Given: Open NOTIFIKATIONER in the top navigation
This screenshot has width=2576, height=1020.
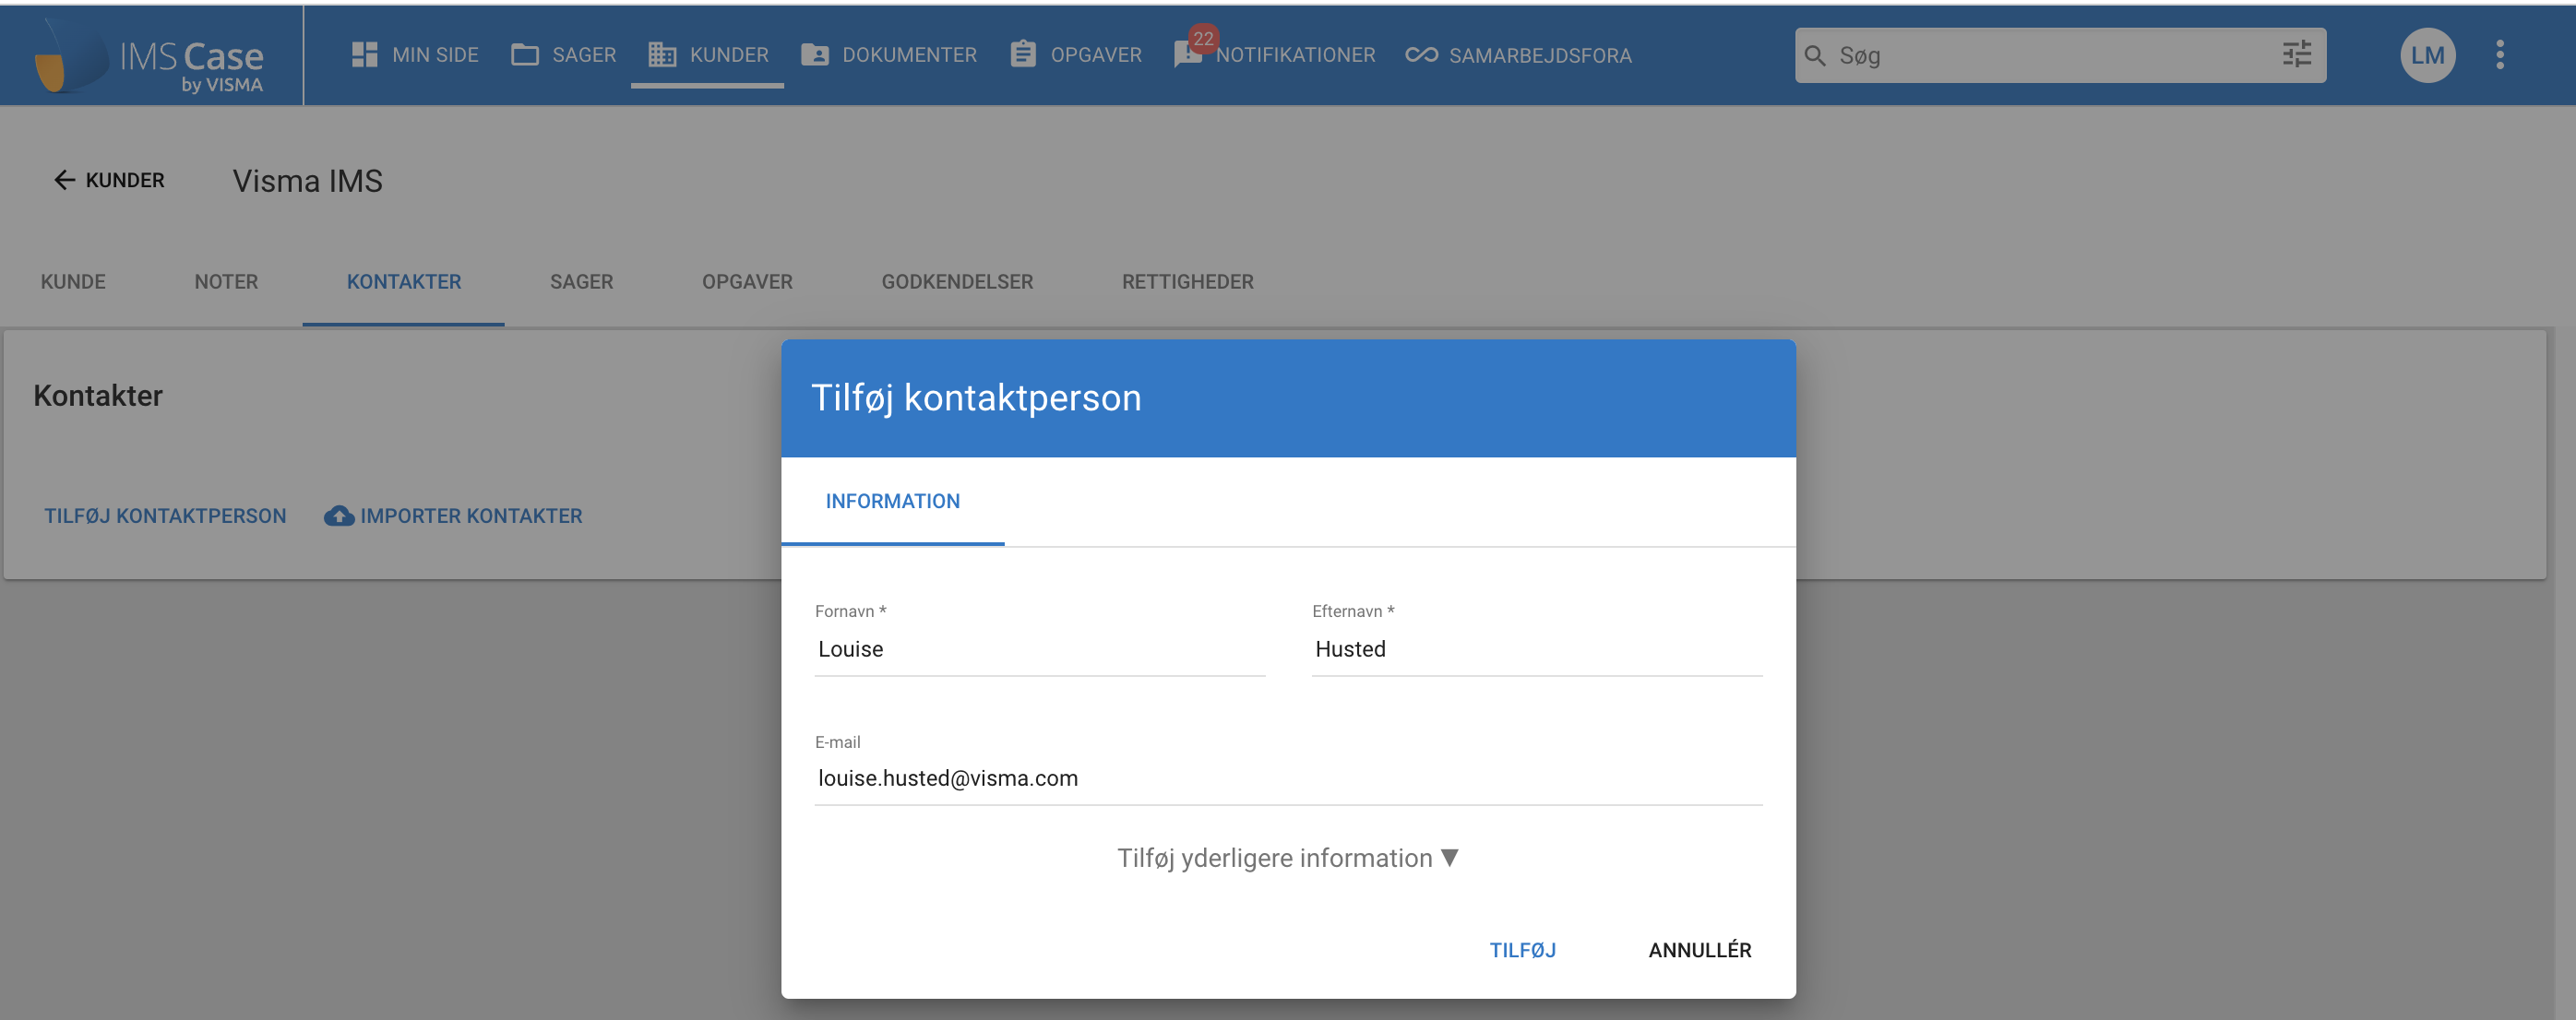Looking at the screenshot, I should click(1295, 55).
